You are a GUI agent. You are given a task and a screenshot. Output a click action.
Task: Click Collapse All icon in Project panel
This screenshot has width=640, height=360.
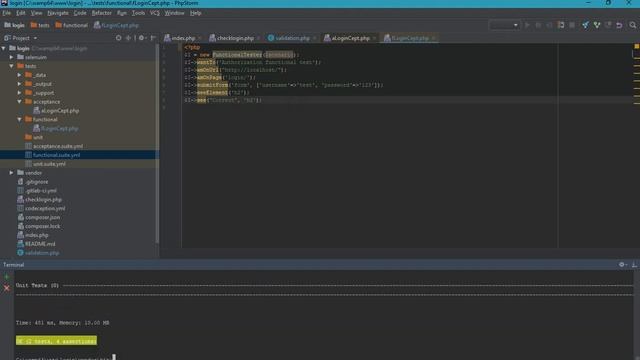coord(128,38)
